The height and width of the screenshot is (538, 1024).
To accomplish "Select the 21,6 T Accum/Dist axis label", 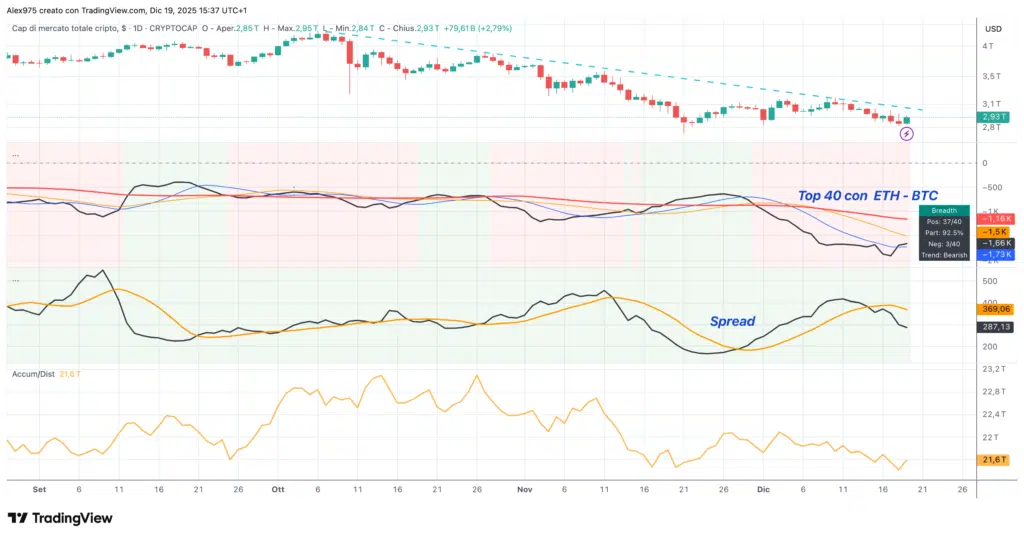I will 993,459.
